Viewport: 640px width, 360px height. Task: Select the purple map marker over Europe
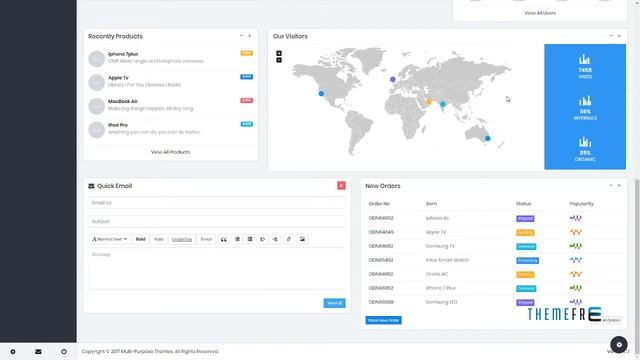coord(392,79)
